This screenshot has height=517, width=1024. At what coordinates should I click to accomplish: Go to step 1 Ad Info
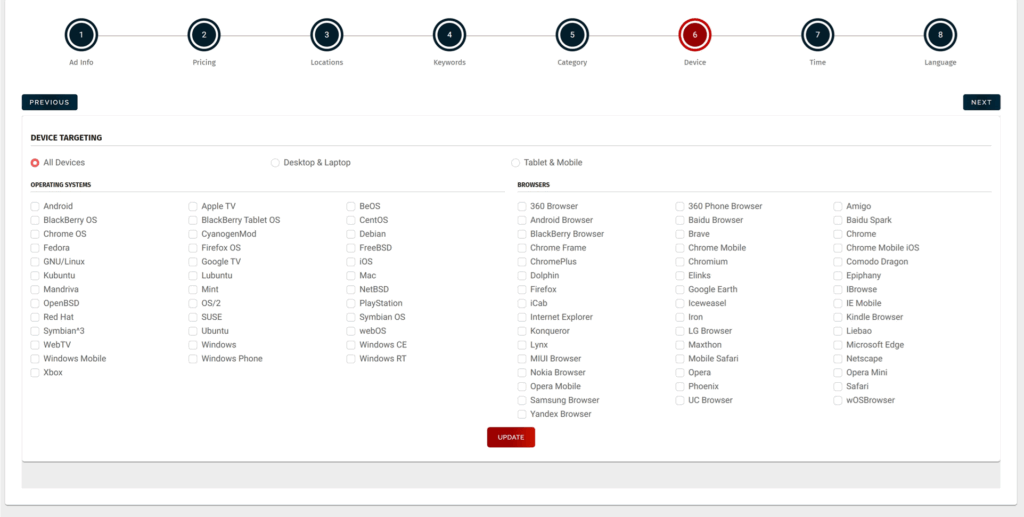(81, 35)
